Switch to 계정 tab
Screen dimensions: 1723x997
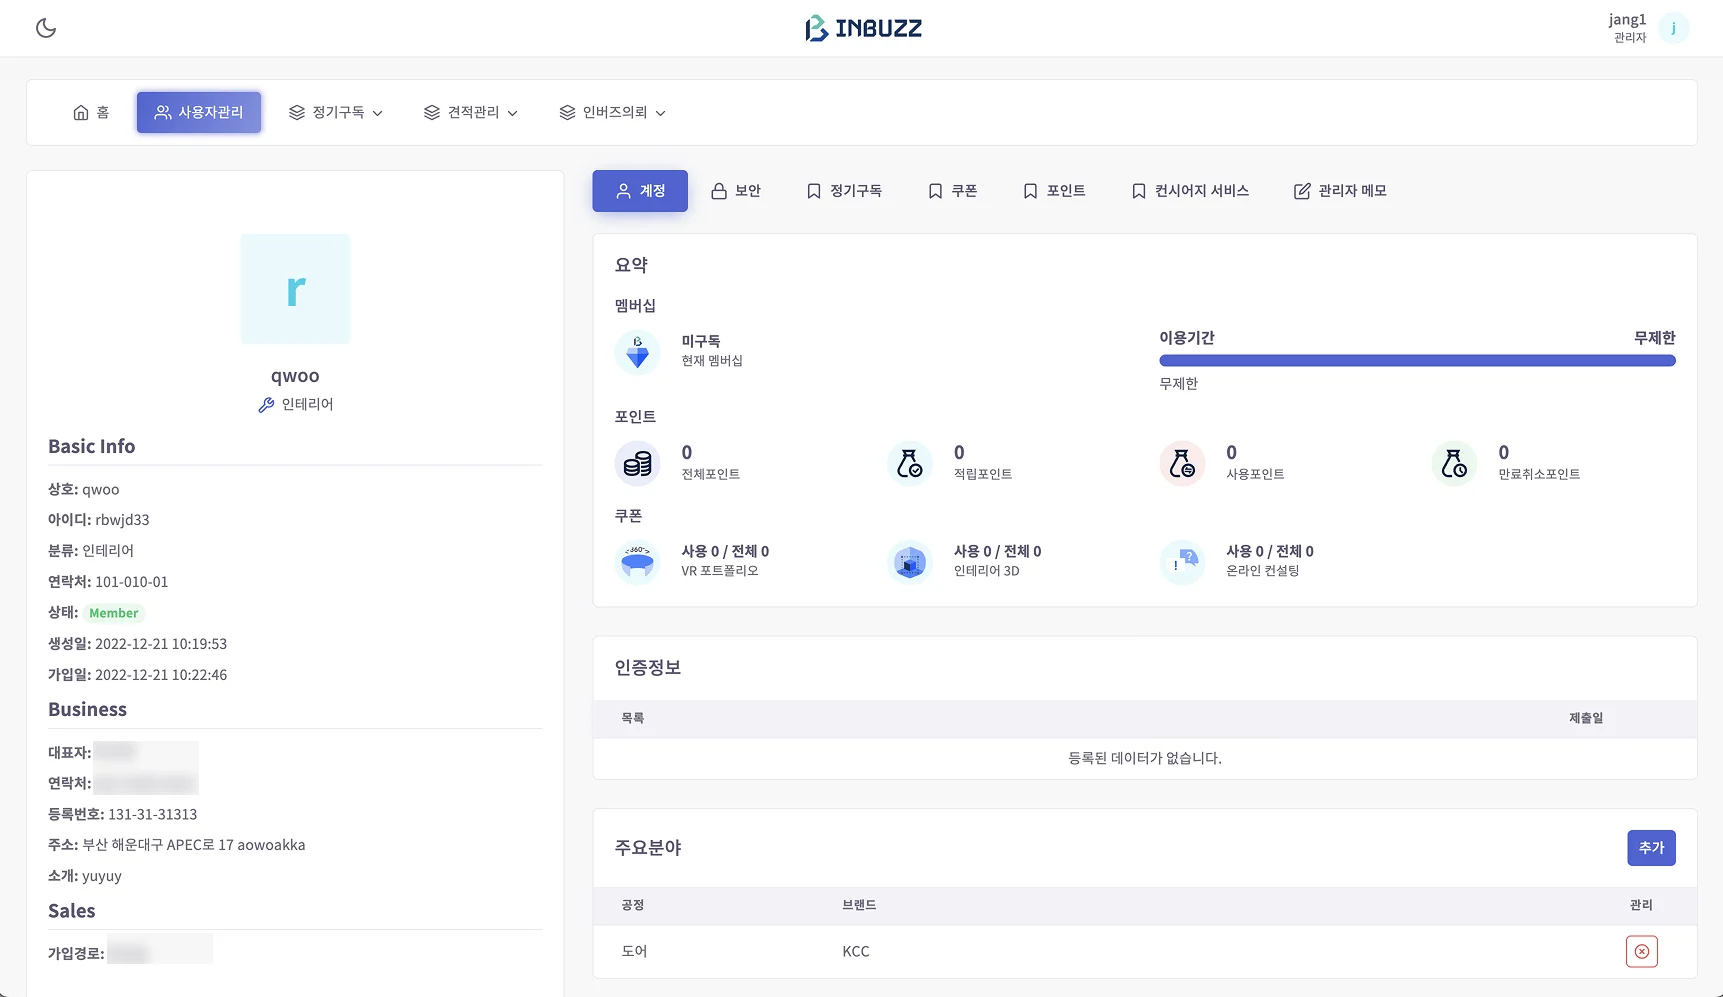[640, 191]
